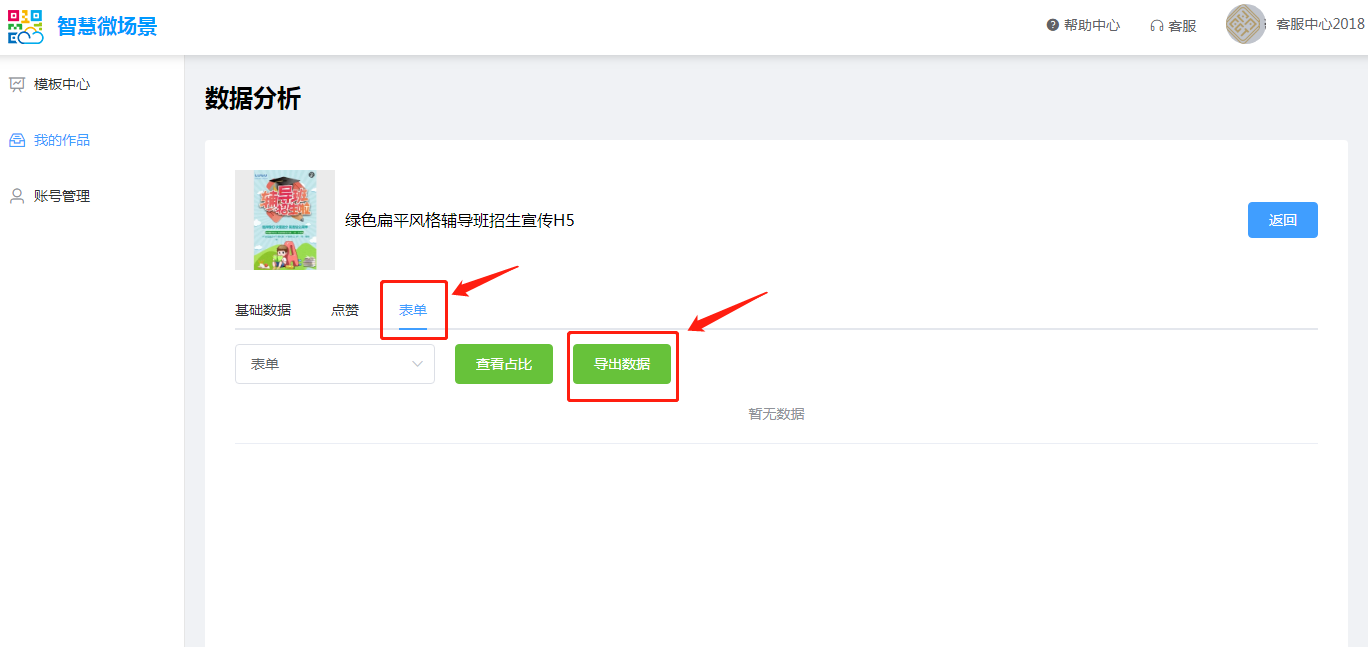The width and height of the screenshot is (1368, 647).
Task: Open 账号管理 in the sidebar
Action: (62, 197)
